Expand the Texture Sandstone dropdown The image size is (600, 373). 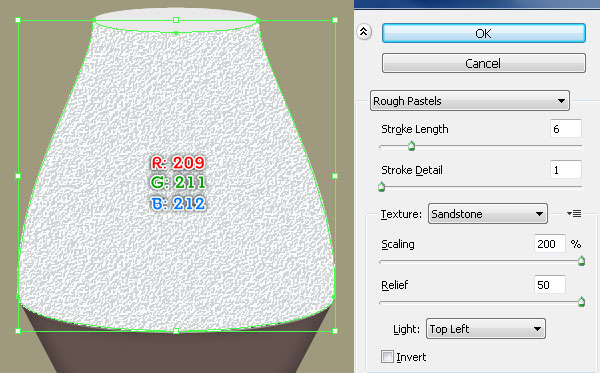click(x=488, y=214)
